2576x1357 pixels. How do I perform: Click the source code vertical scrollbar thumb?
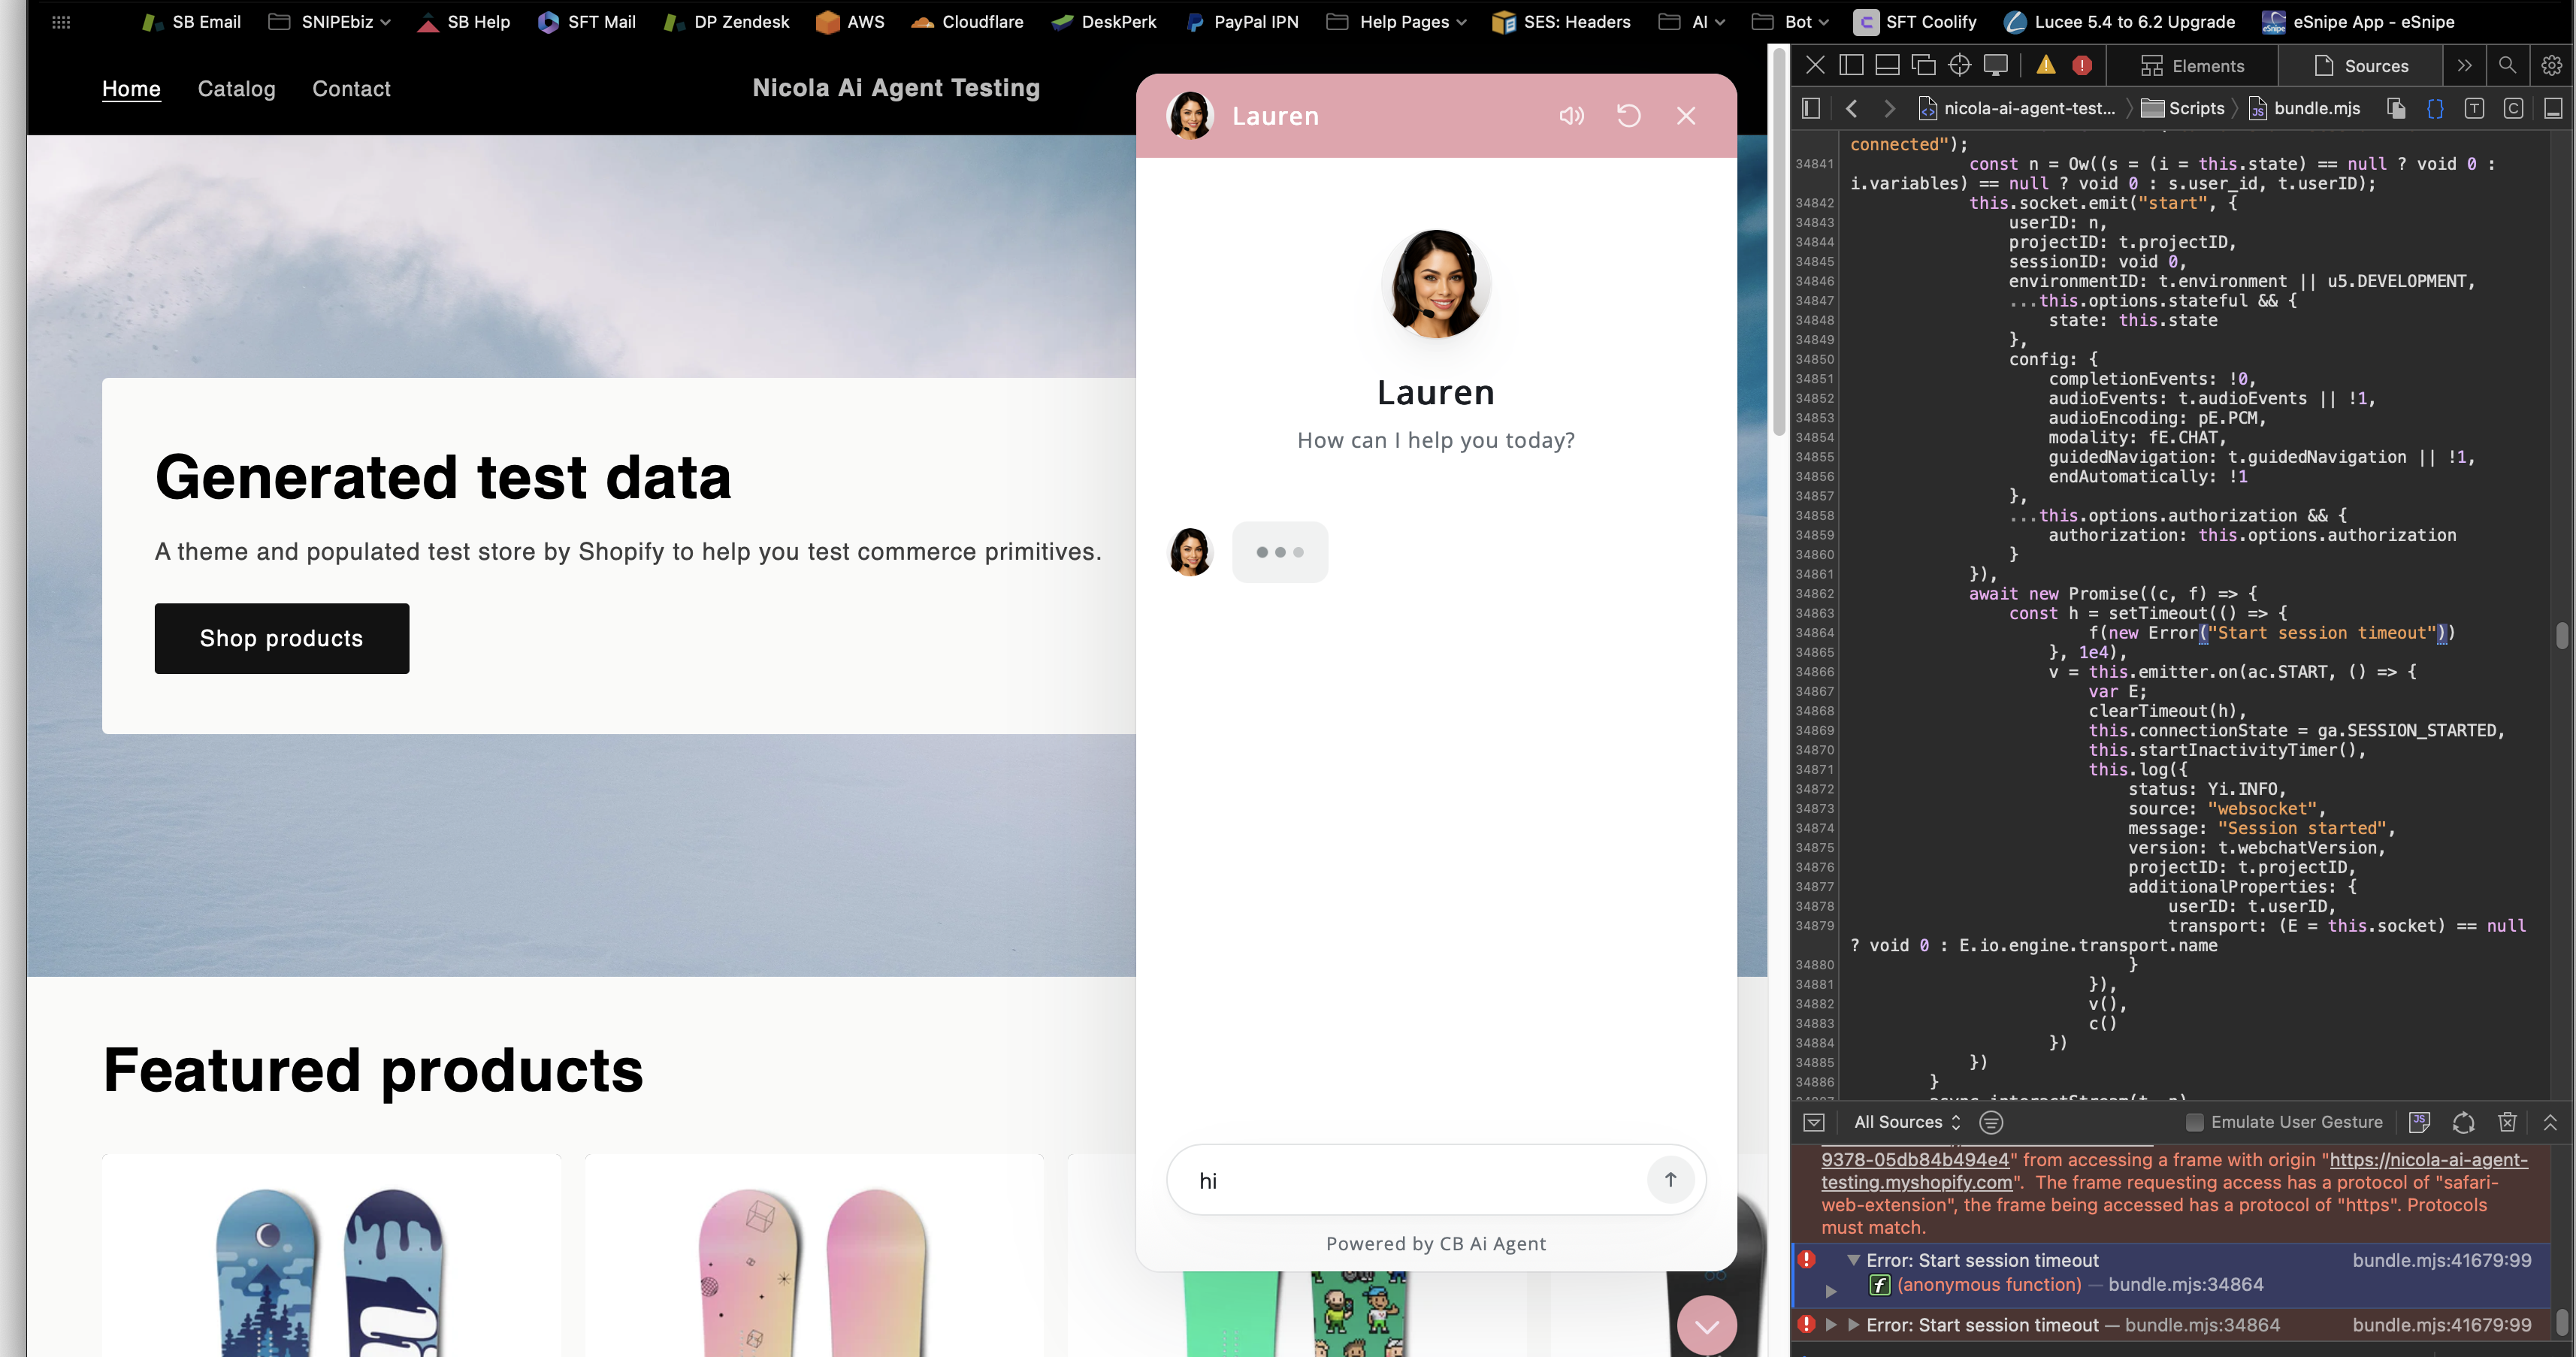2561,635
